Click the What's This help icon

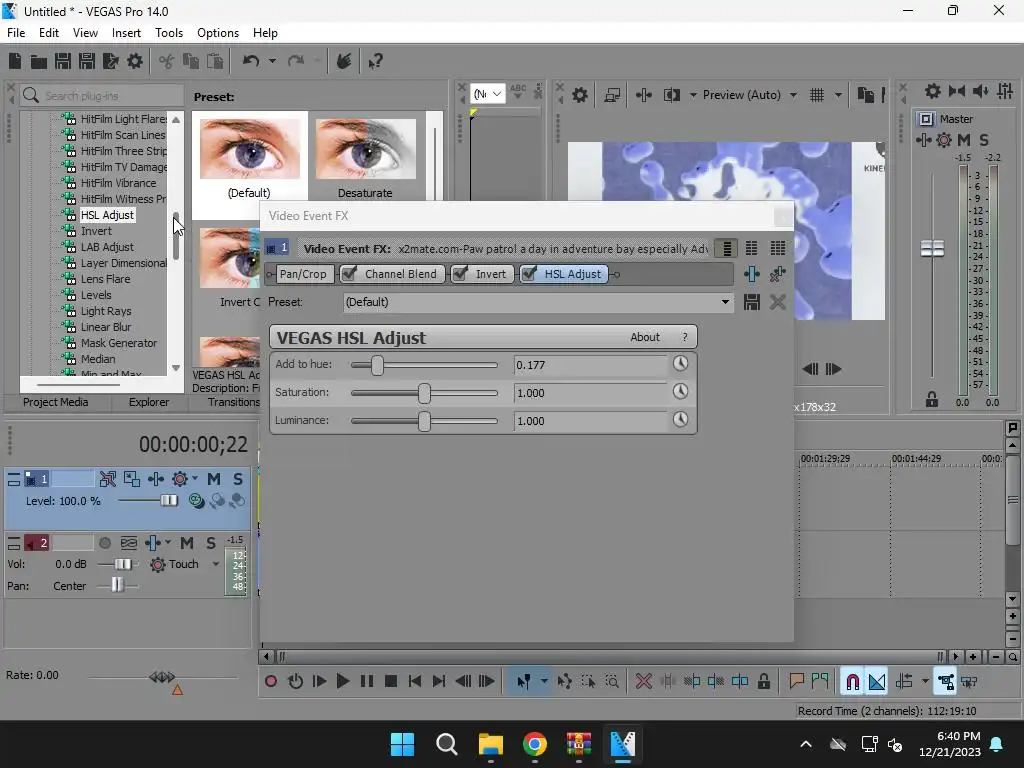(x=375, y=61)
